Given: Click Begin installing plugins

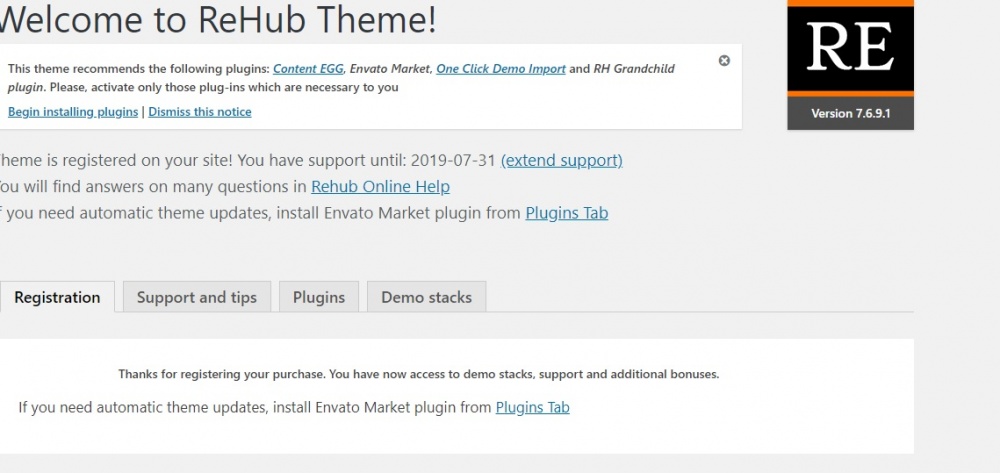Looking at the screenshot, I should pos(73,112).
